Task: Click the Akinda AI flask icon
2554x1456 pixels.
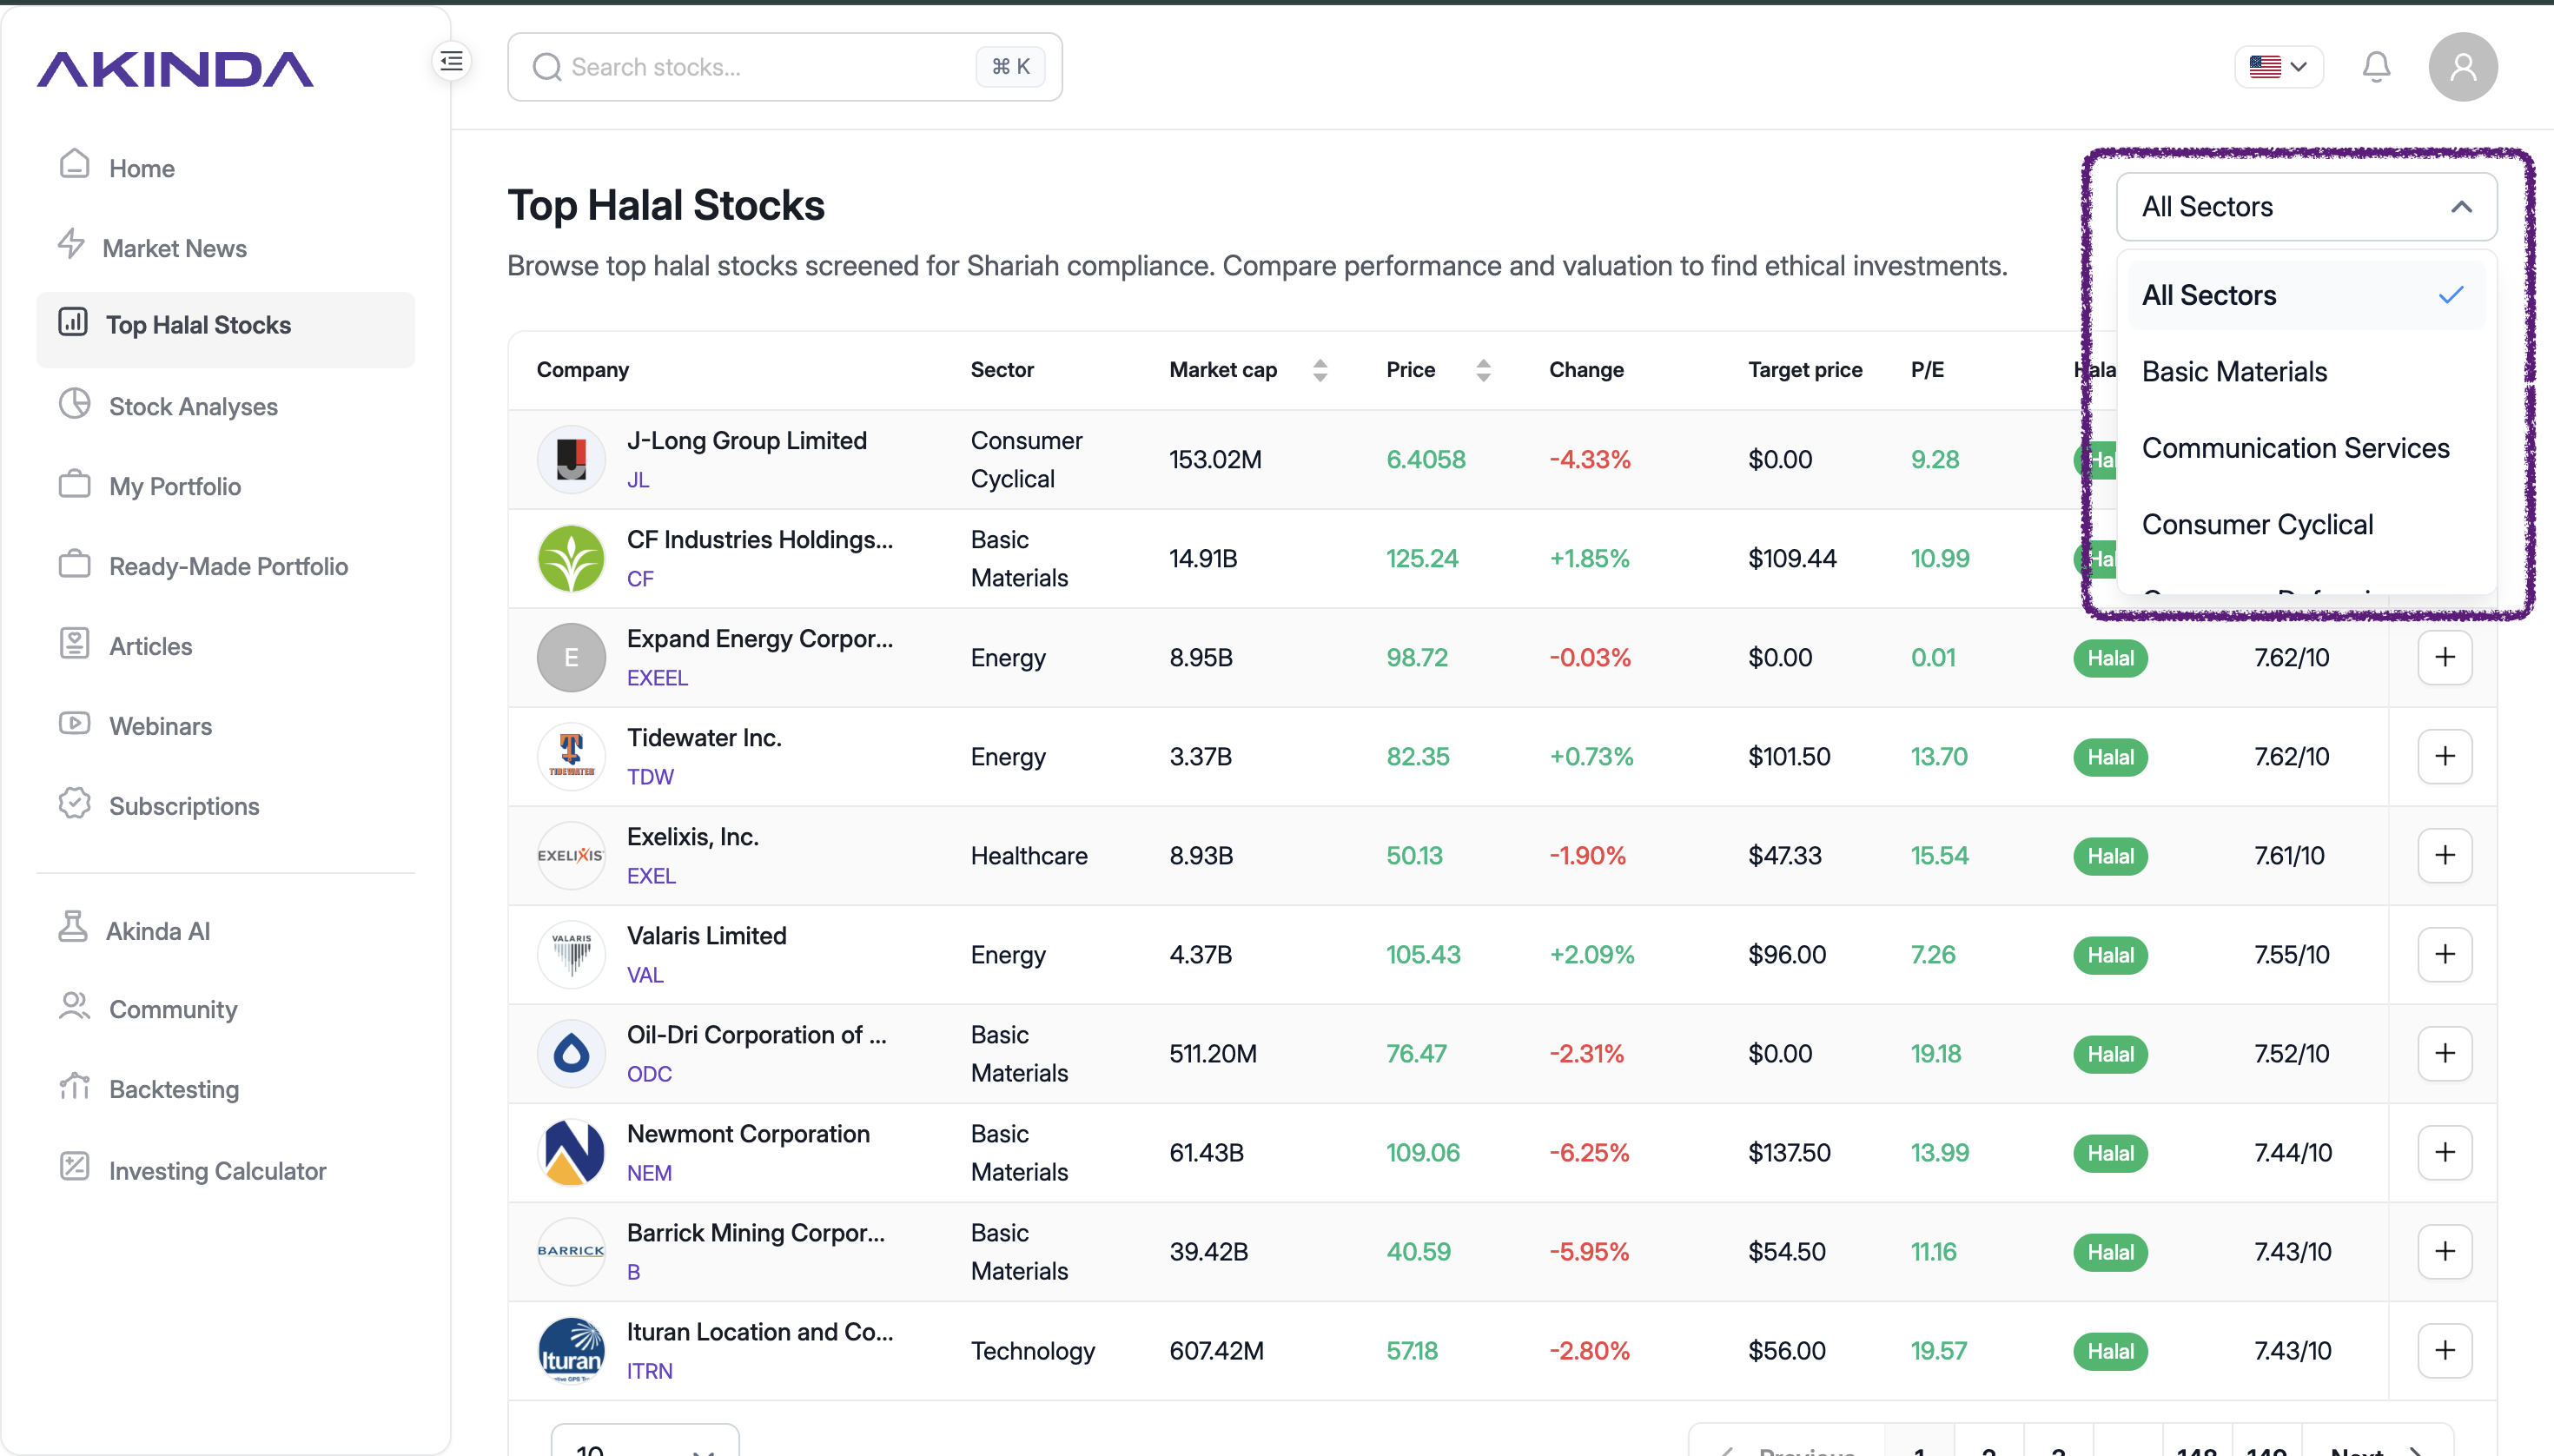Action: (73, 929)
